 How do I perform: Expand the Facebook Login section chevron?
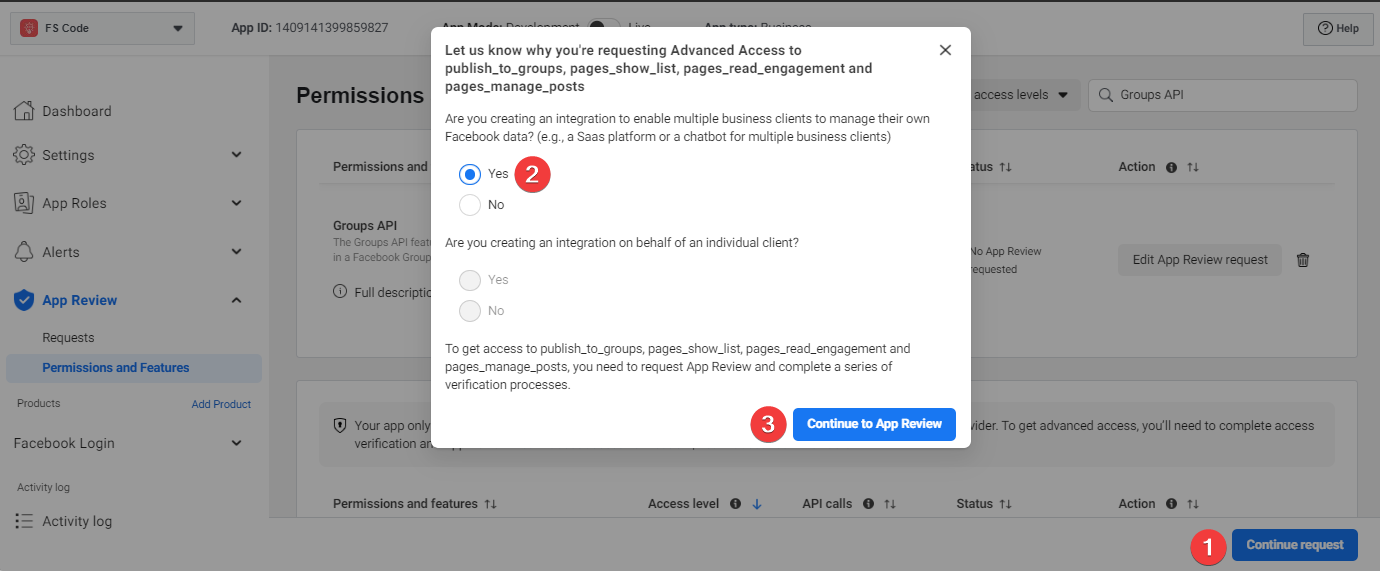click(x=237, y=443)
